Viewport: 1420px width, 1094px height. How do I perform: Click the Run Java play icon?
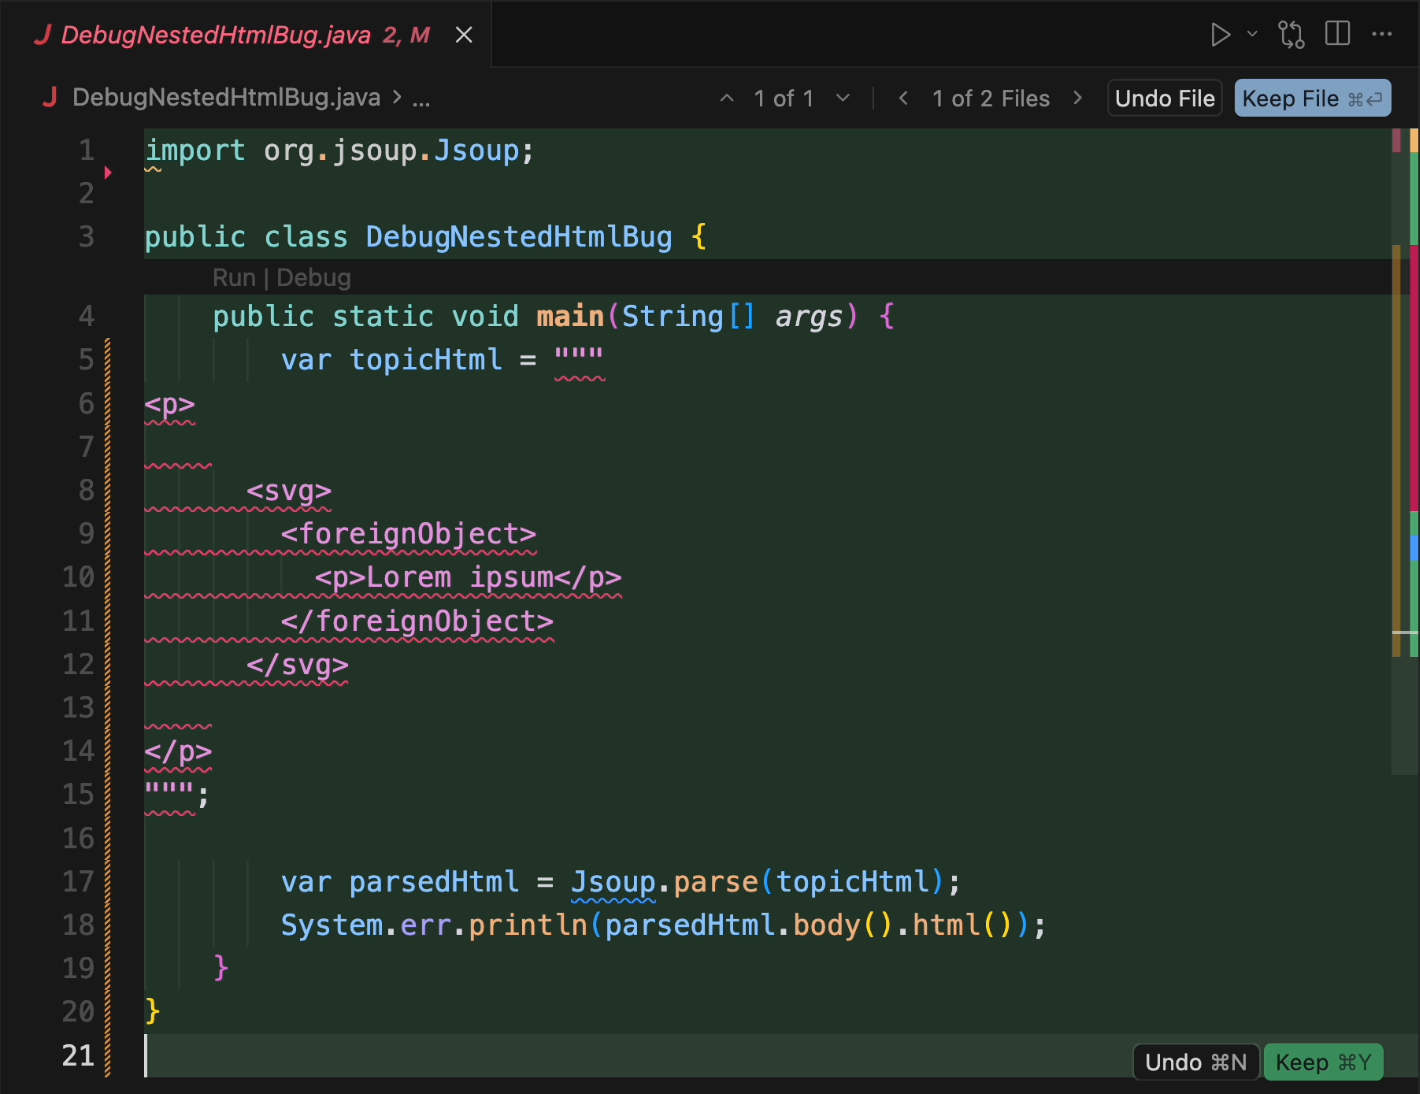1219,35
